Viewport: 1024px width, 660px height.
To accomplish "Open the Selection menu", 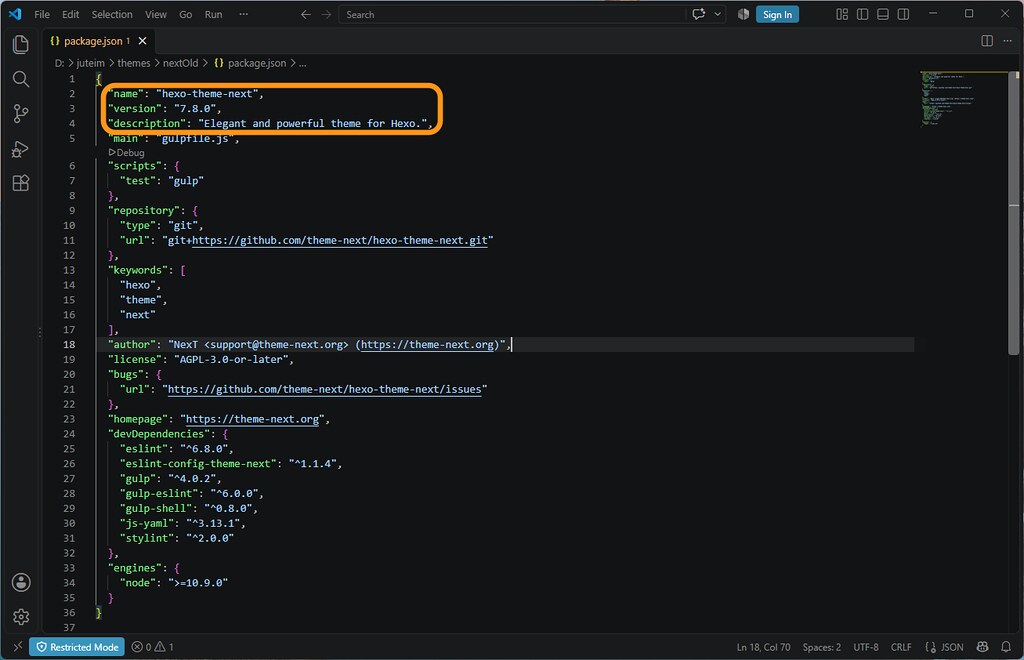I will click(112, 14).
